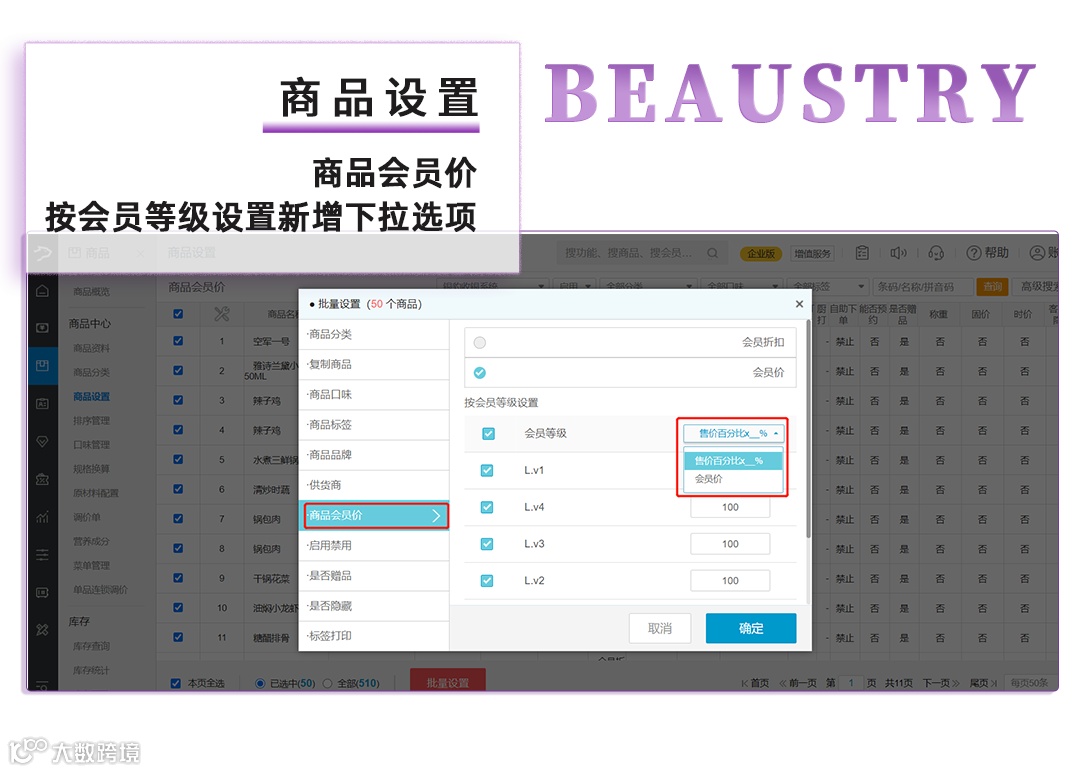Uncheck the L.v1 member level checkbox
This screenshot has width=1080, height=772.
(487, 470)
